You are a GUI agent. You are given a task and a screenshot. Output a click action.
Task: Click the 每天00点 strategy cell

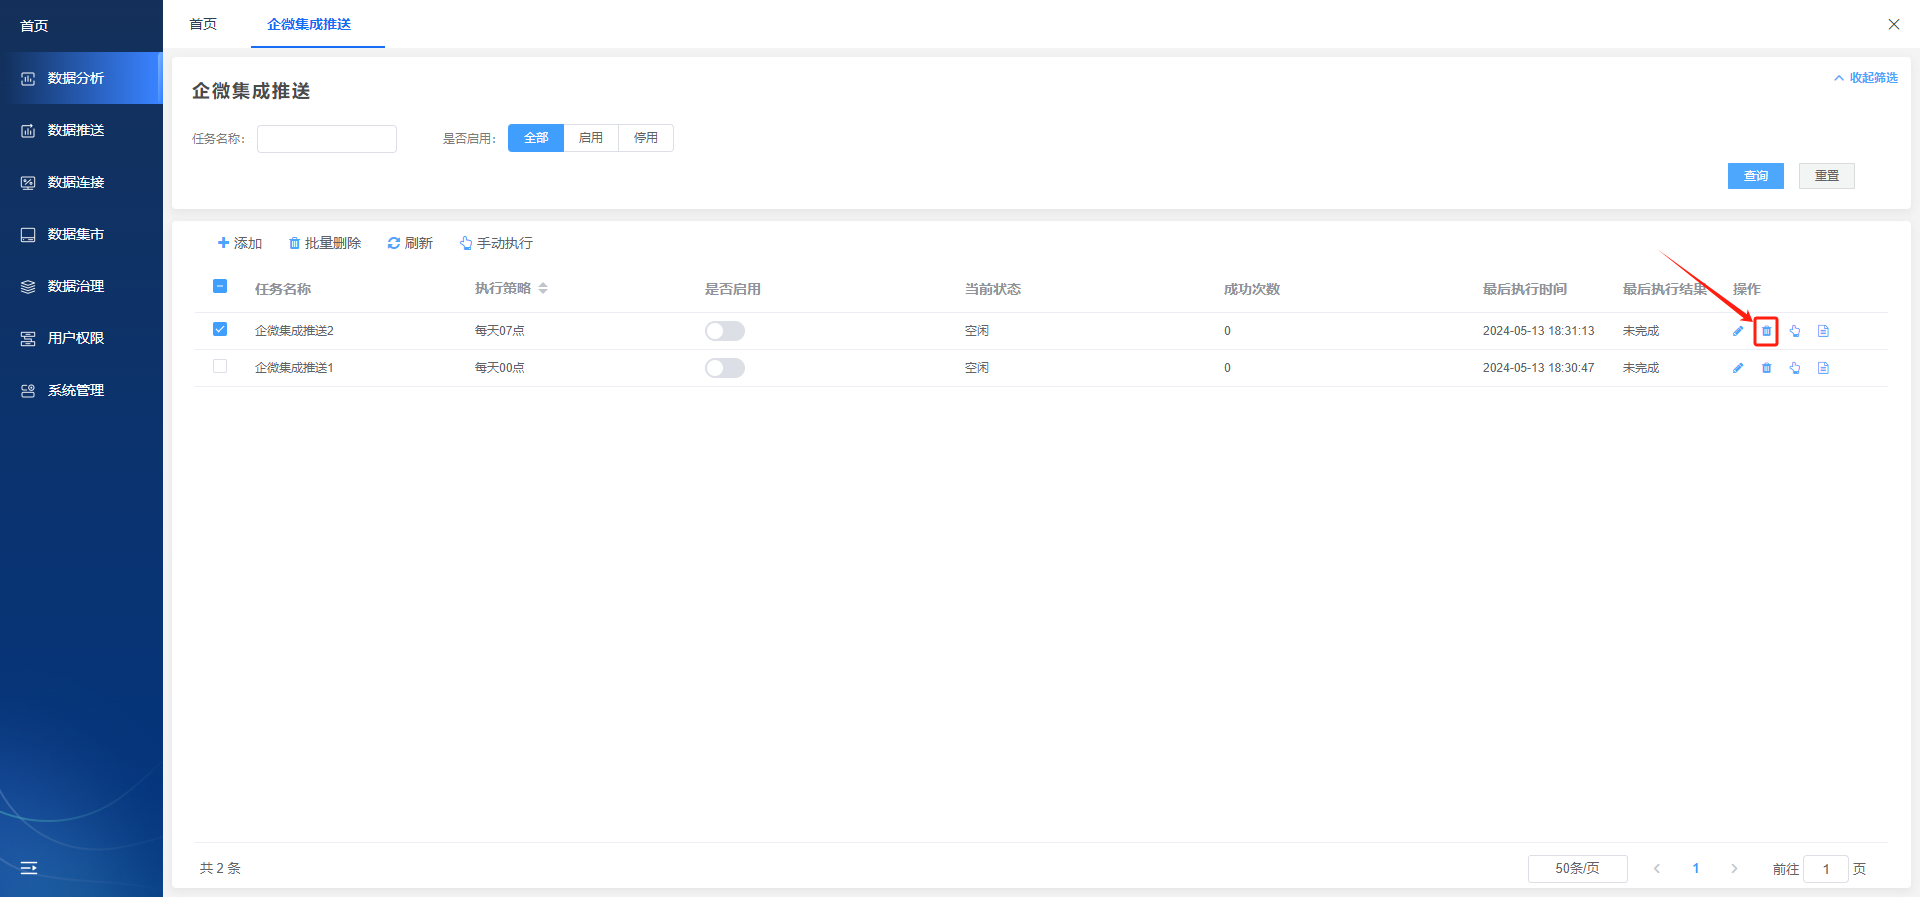point(499,368)
